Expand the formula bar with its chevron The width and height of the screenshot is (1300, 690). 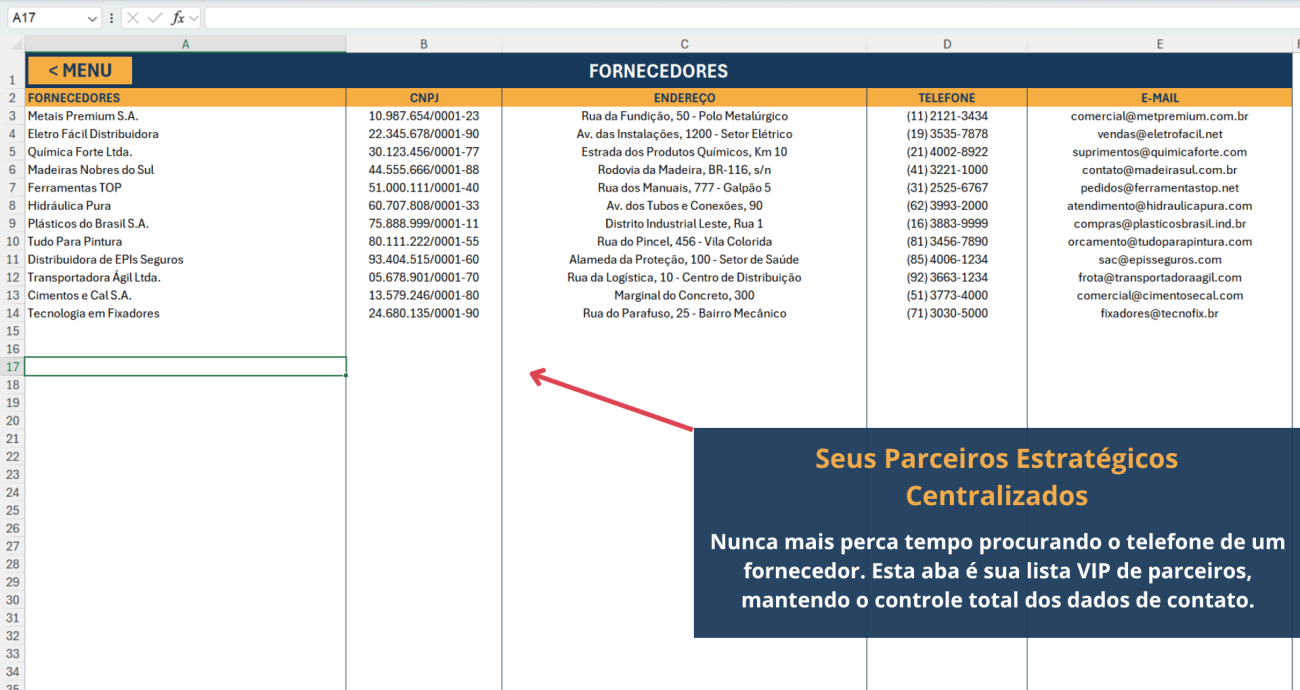pyautogui.click(x=193, y=17)
